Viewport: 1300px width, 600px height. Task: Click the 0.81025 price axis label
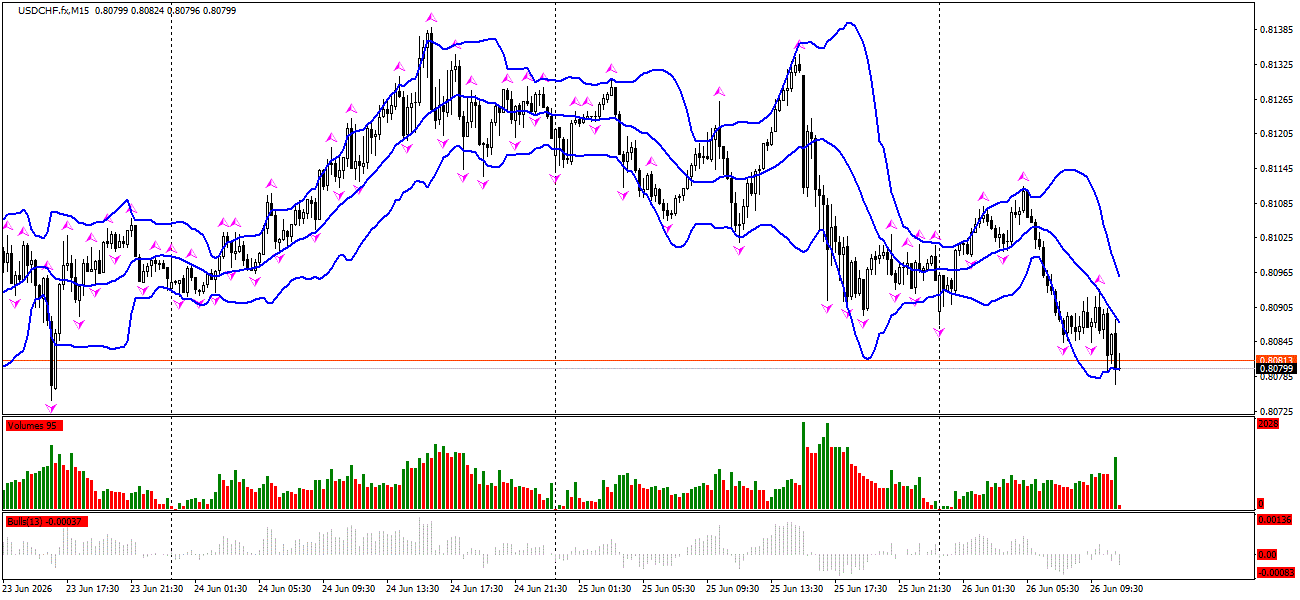coord(1275,238)
